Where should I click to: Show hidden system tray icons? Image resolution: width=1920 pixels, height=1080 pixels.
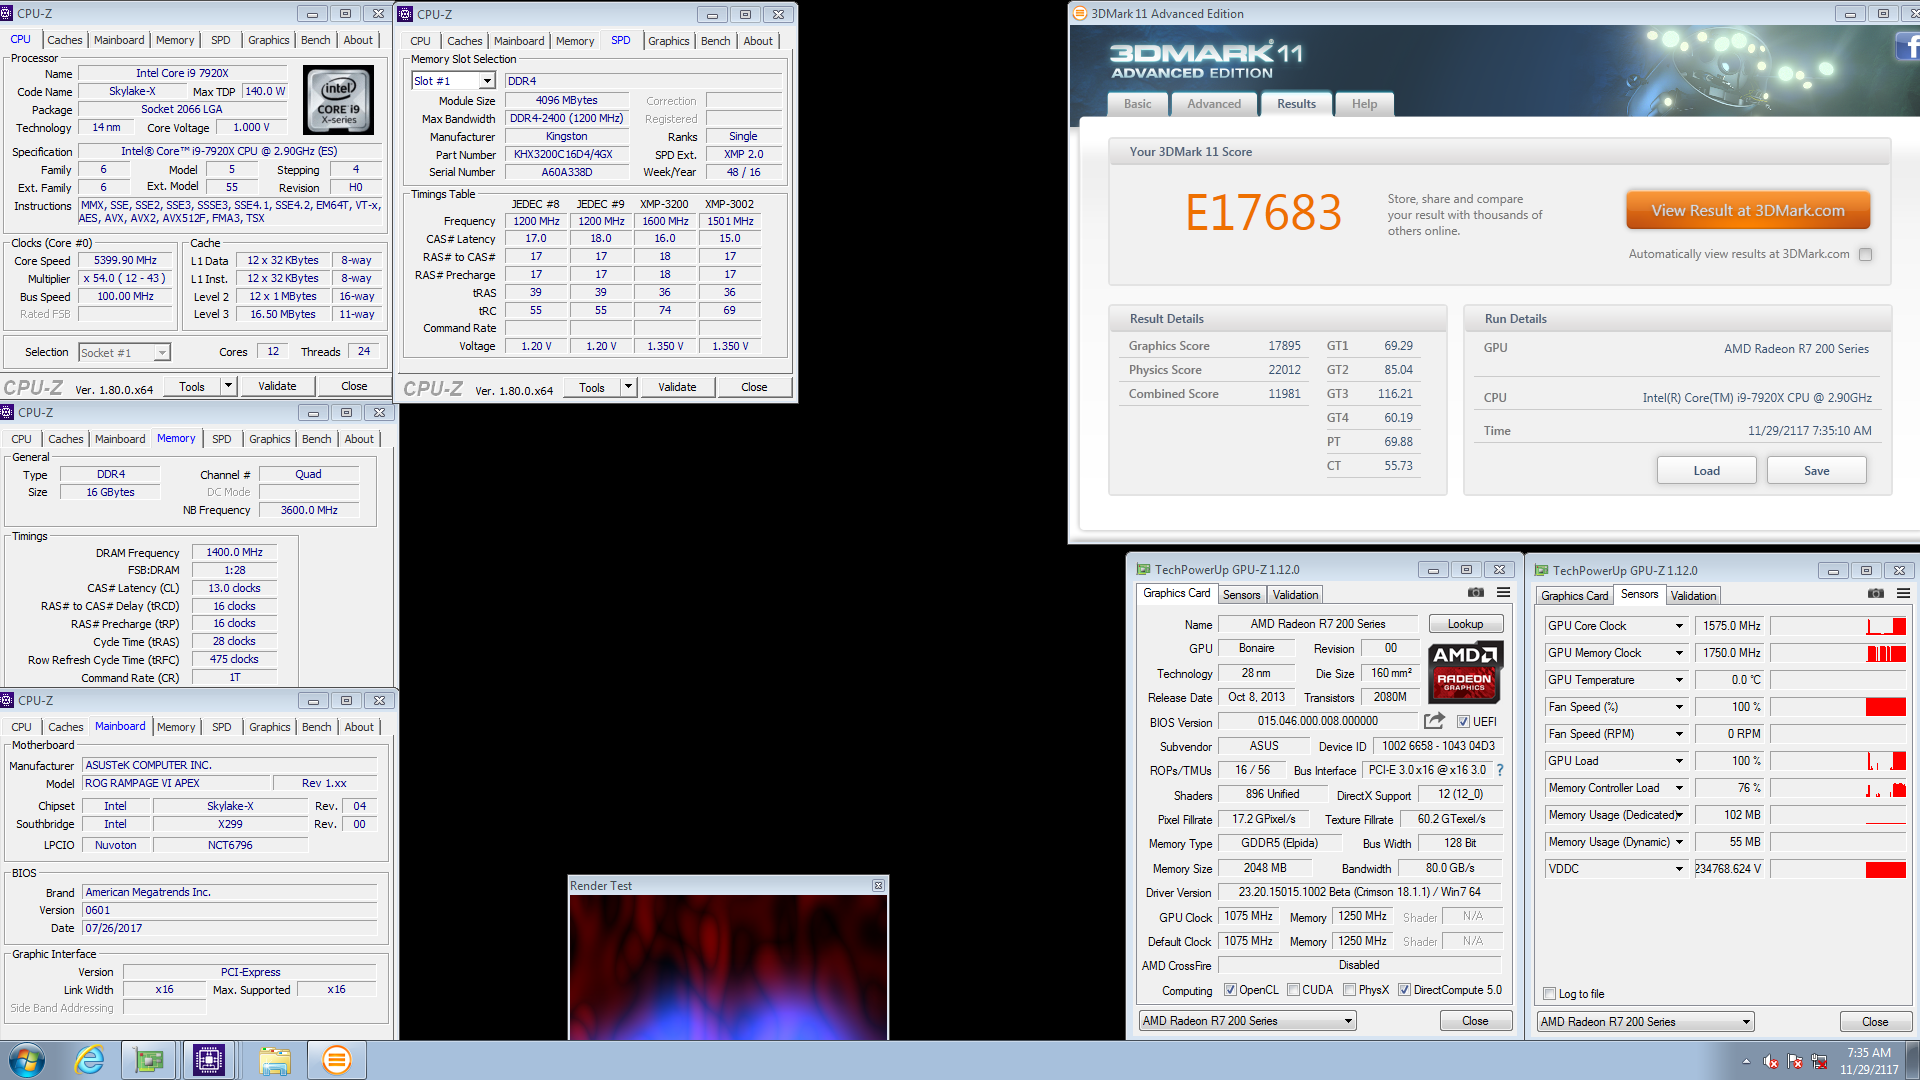coord(1746,1061)
